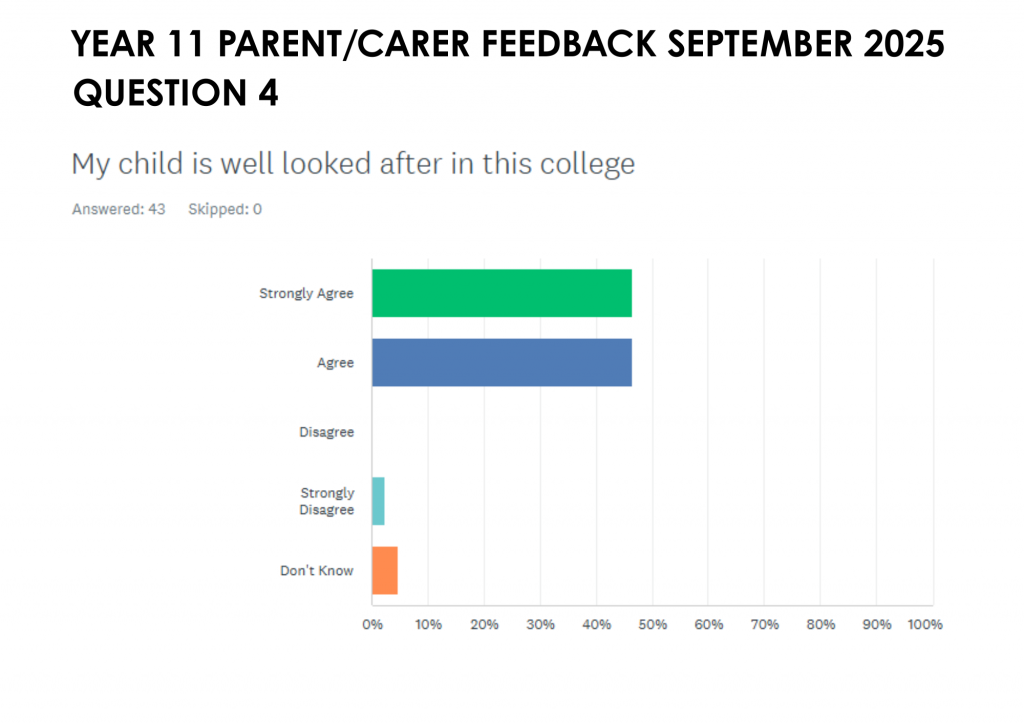Click the 50% axis label
This screenshot has width=1024, height=724.
click(x=652, y=624)
